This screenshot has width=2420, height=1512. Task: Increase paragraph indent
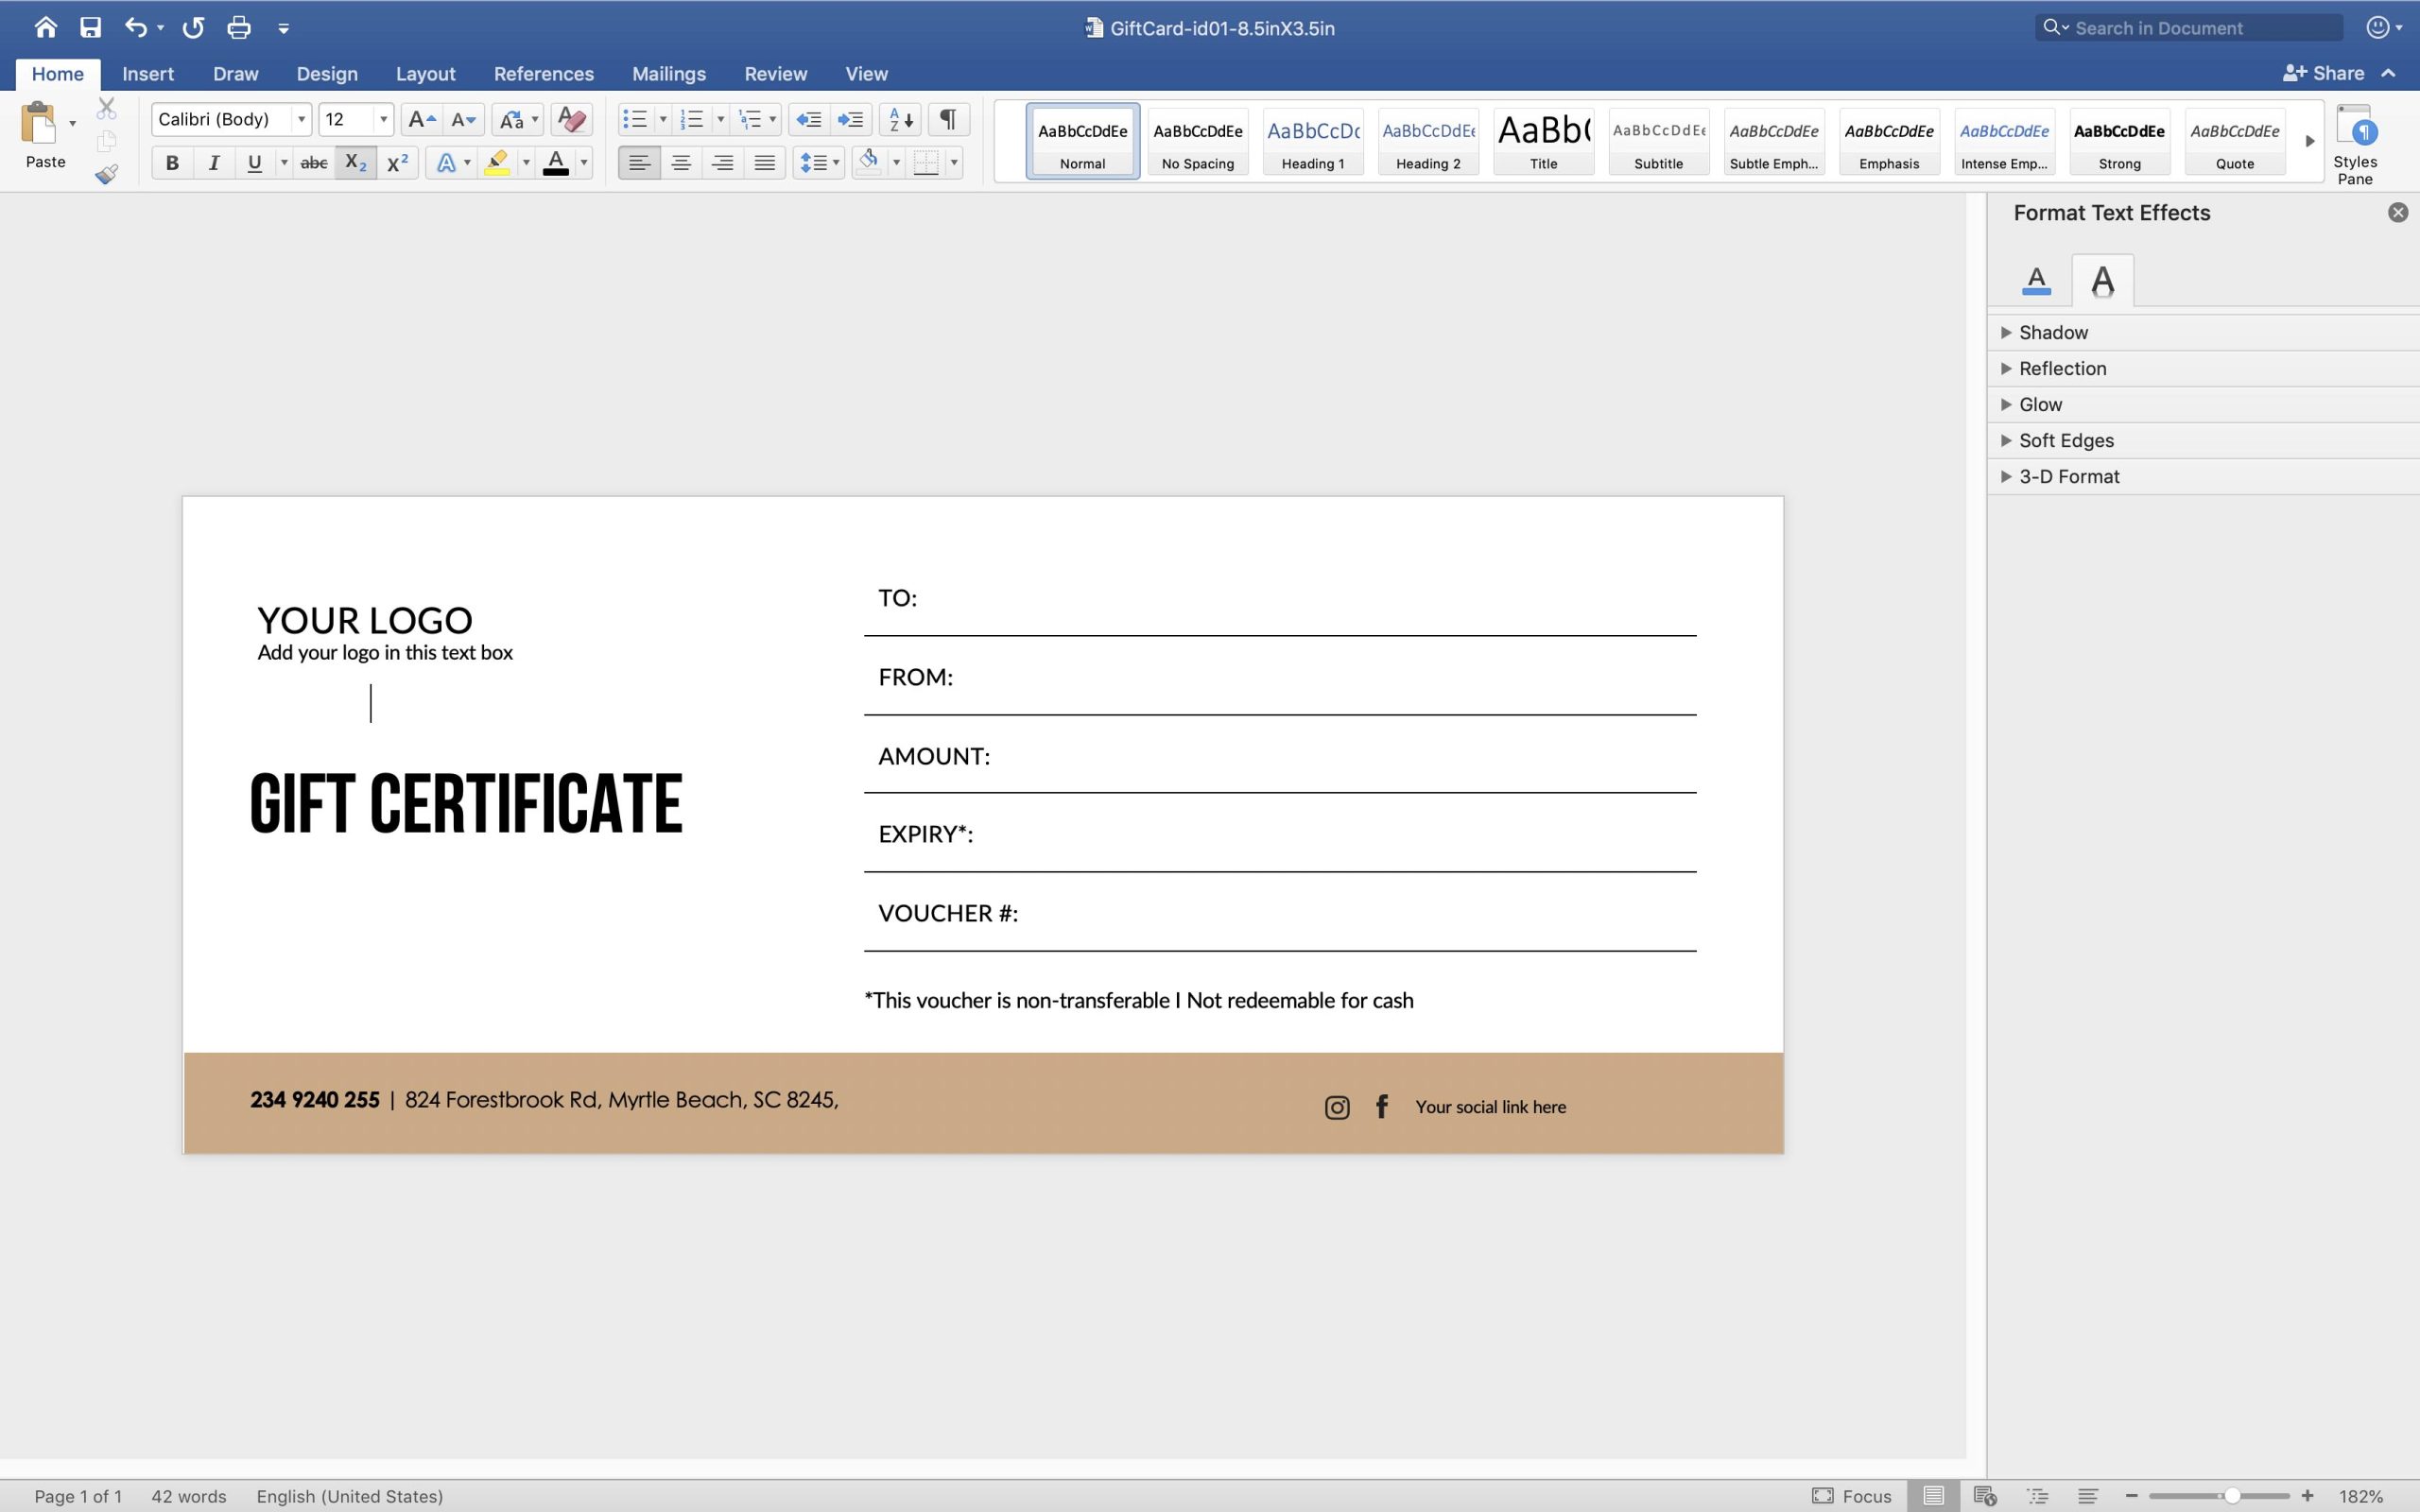(x=850, y=119)
